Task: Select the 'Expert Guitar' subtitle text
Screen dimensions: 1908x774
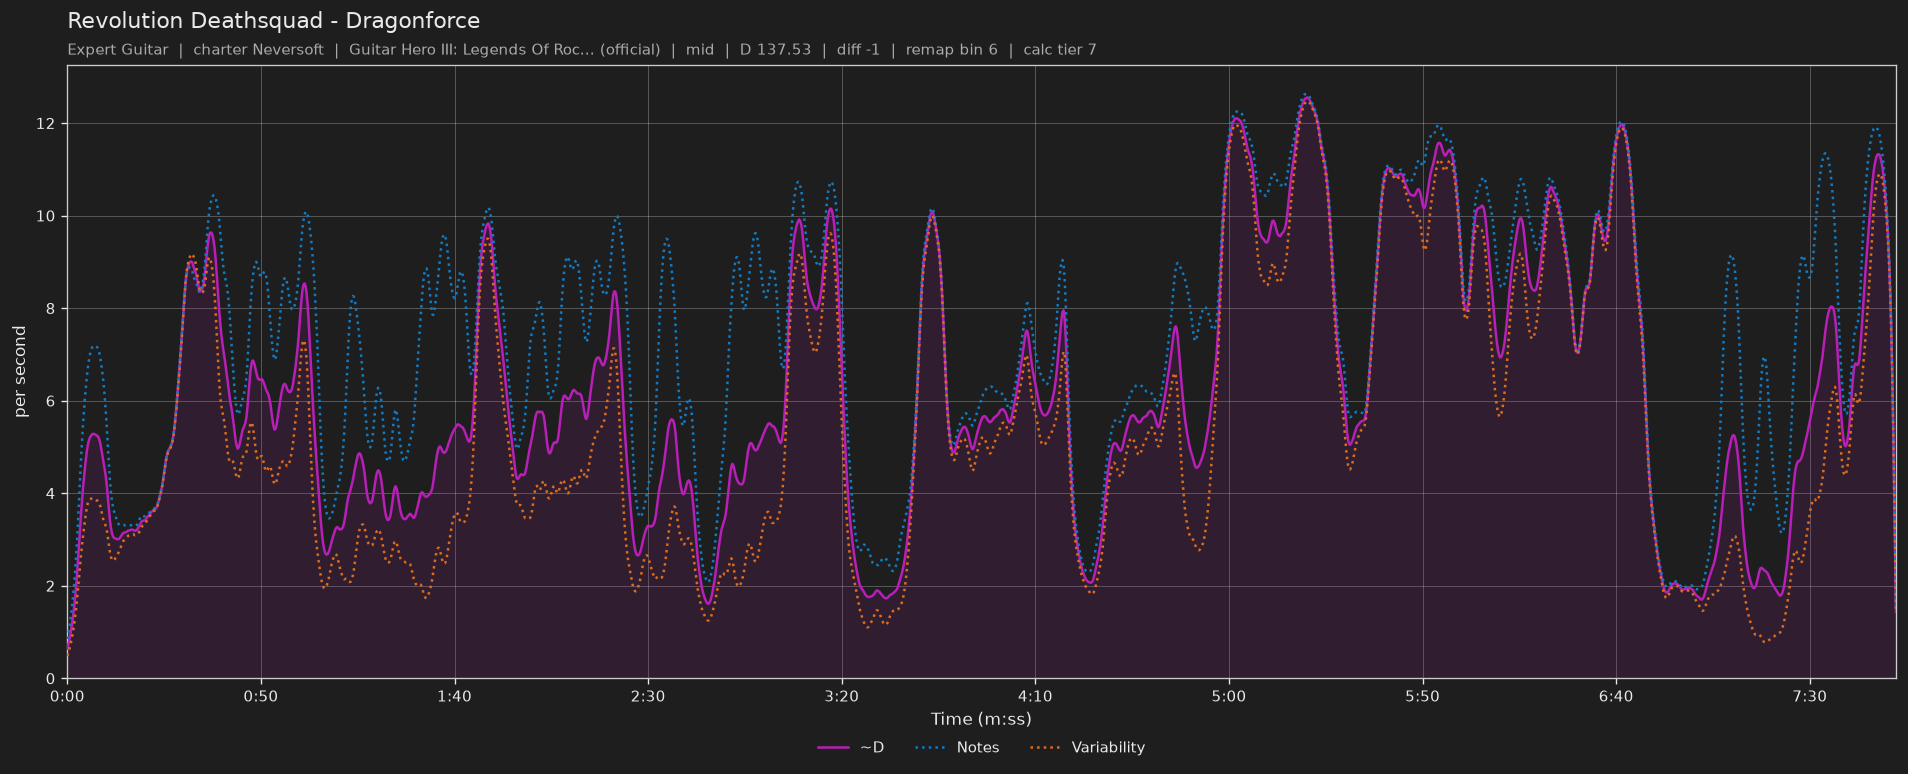Action: point(118,50)
